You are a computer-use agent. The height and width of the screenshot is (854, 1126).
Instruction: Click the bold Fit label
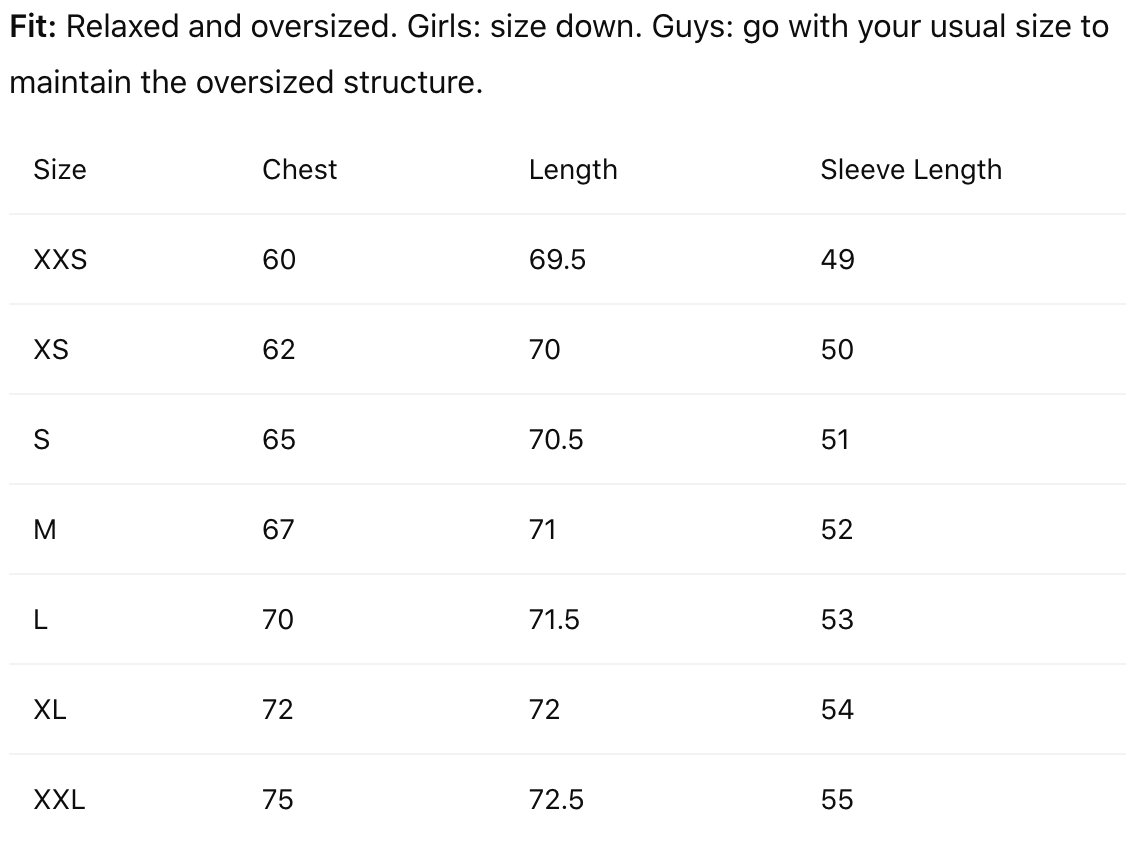[32, 27]
